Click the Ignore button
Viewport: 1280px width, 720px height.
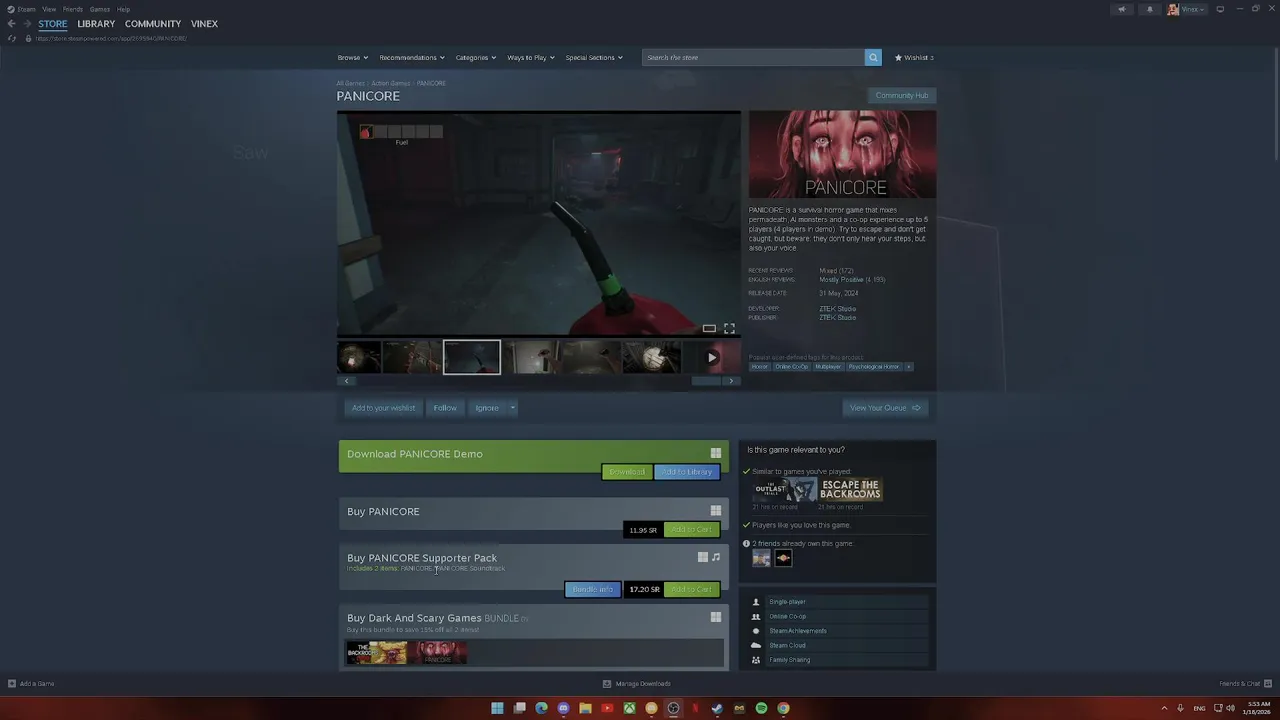[487, 408]
